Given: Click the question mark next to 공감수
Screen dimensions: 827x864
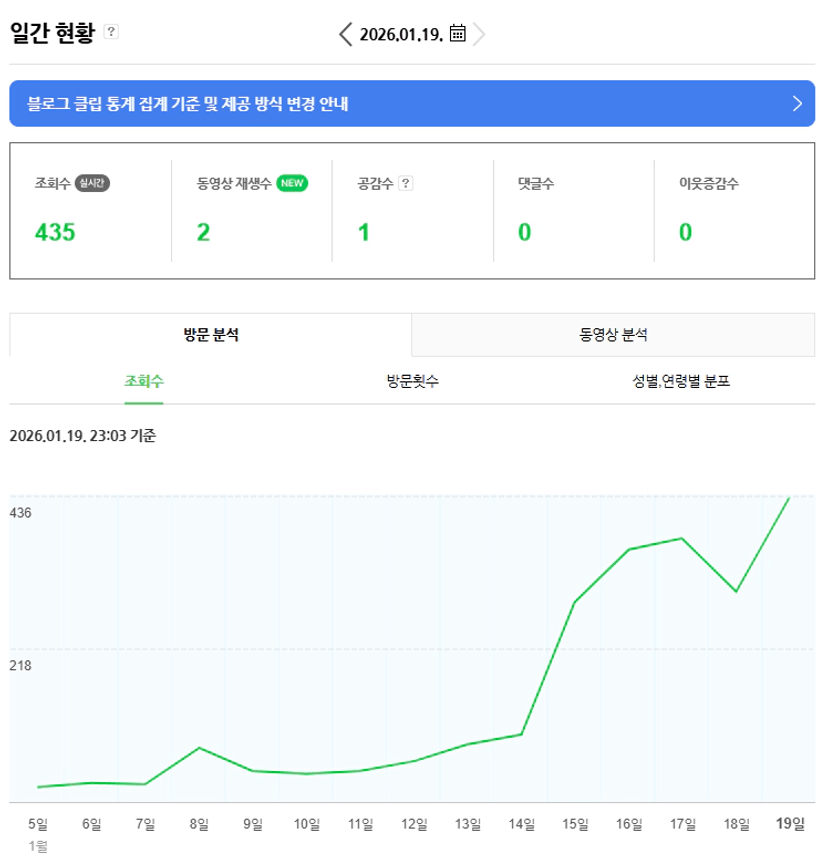Looking at the screenshot, I should pos(406,183).
